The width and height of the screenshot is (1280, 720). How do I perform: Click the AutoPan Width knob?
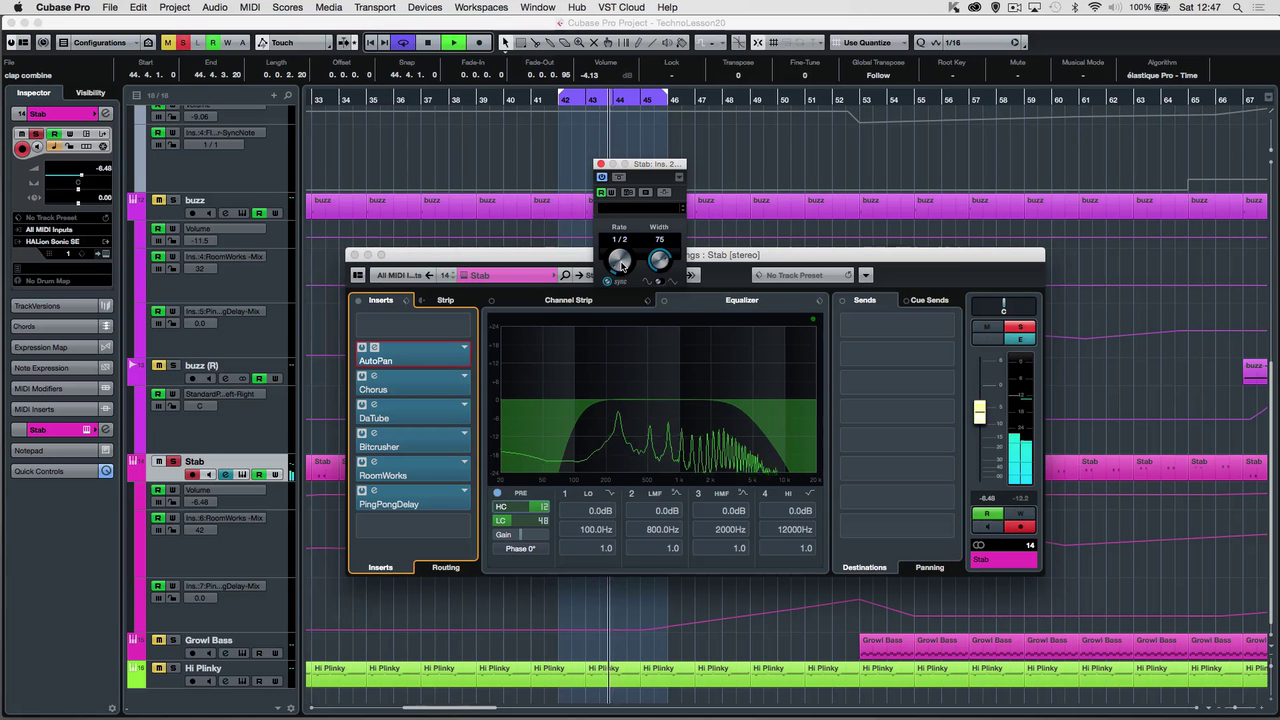(659, 261)
